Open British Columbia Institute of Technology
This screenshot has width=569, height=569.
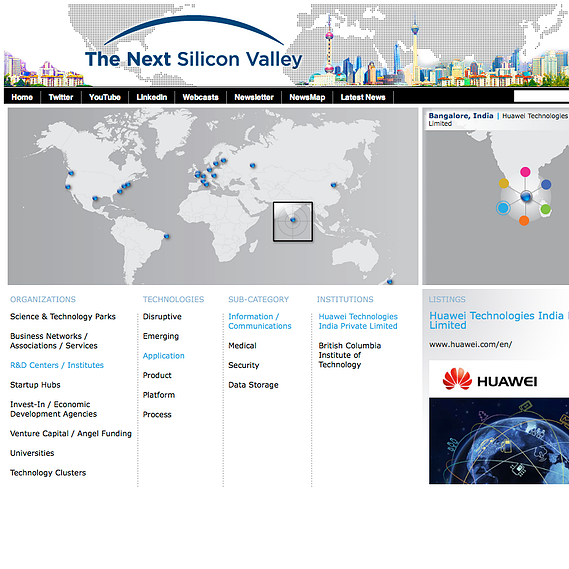[350, 355]
